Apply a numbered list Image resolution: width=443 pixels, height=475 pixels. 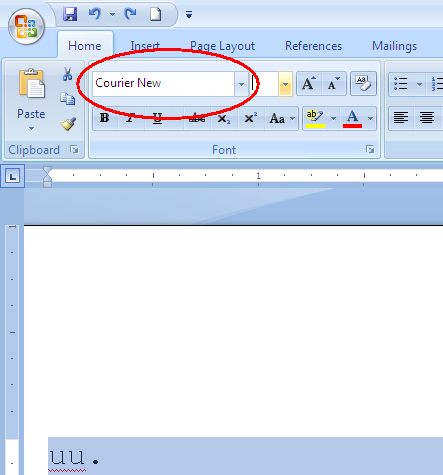tap(436, 83)
